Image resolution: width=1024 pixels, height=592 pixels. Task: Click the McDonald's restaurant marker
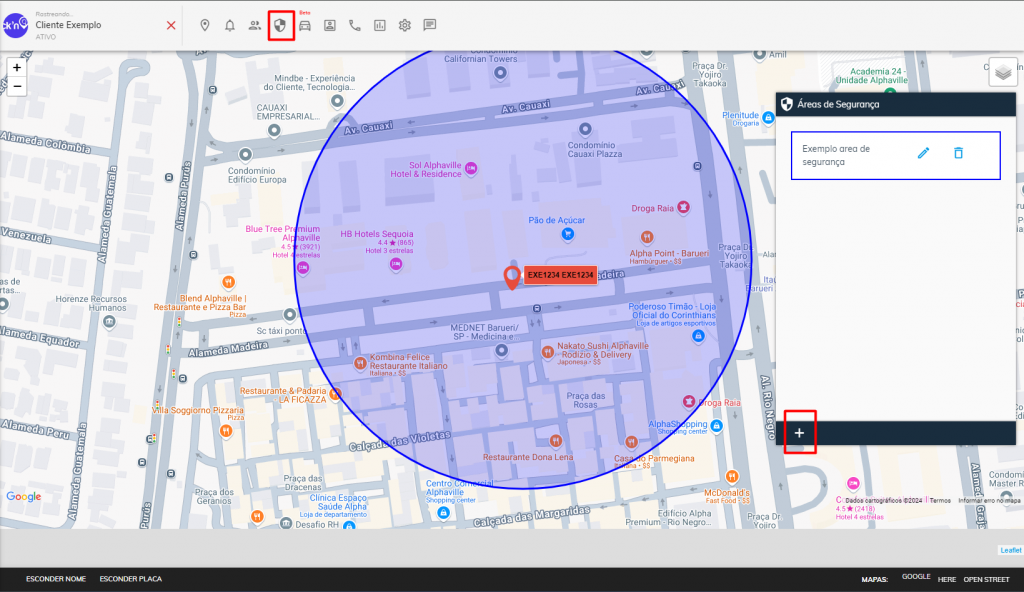pos(732,476)
